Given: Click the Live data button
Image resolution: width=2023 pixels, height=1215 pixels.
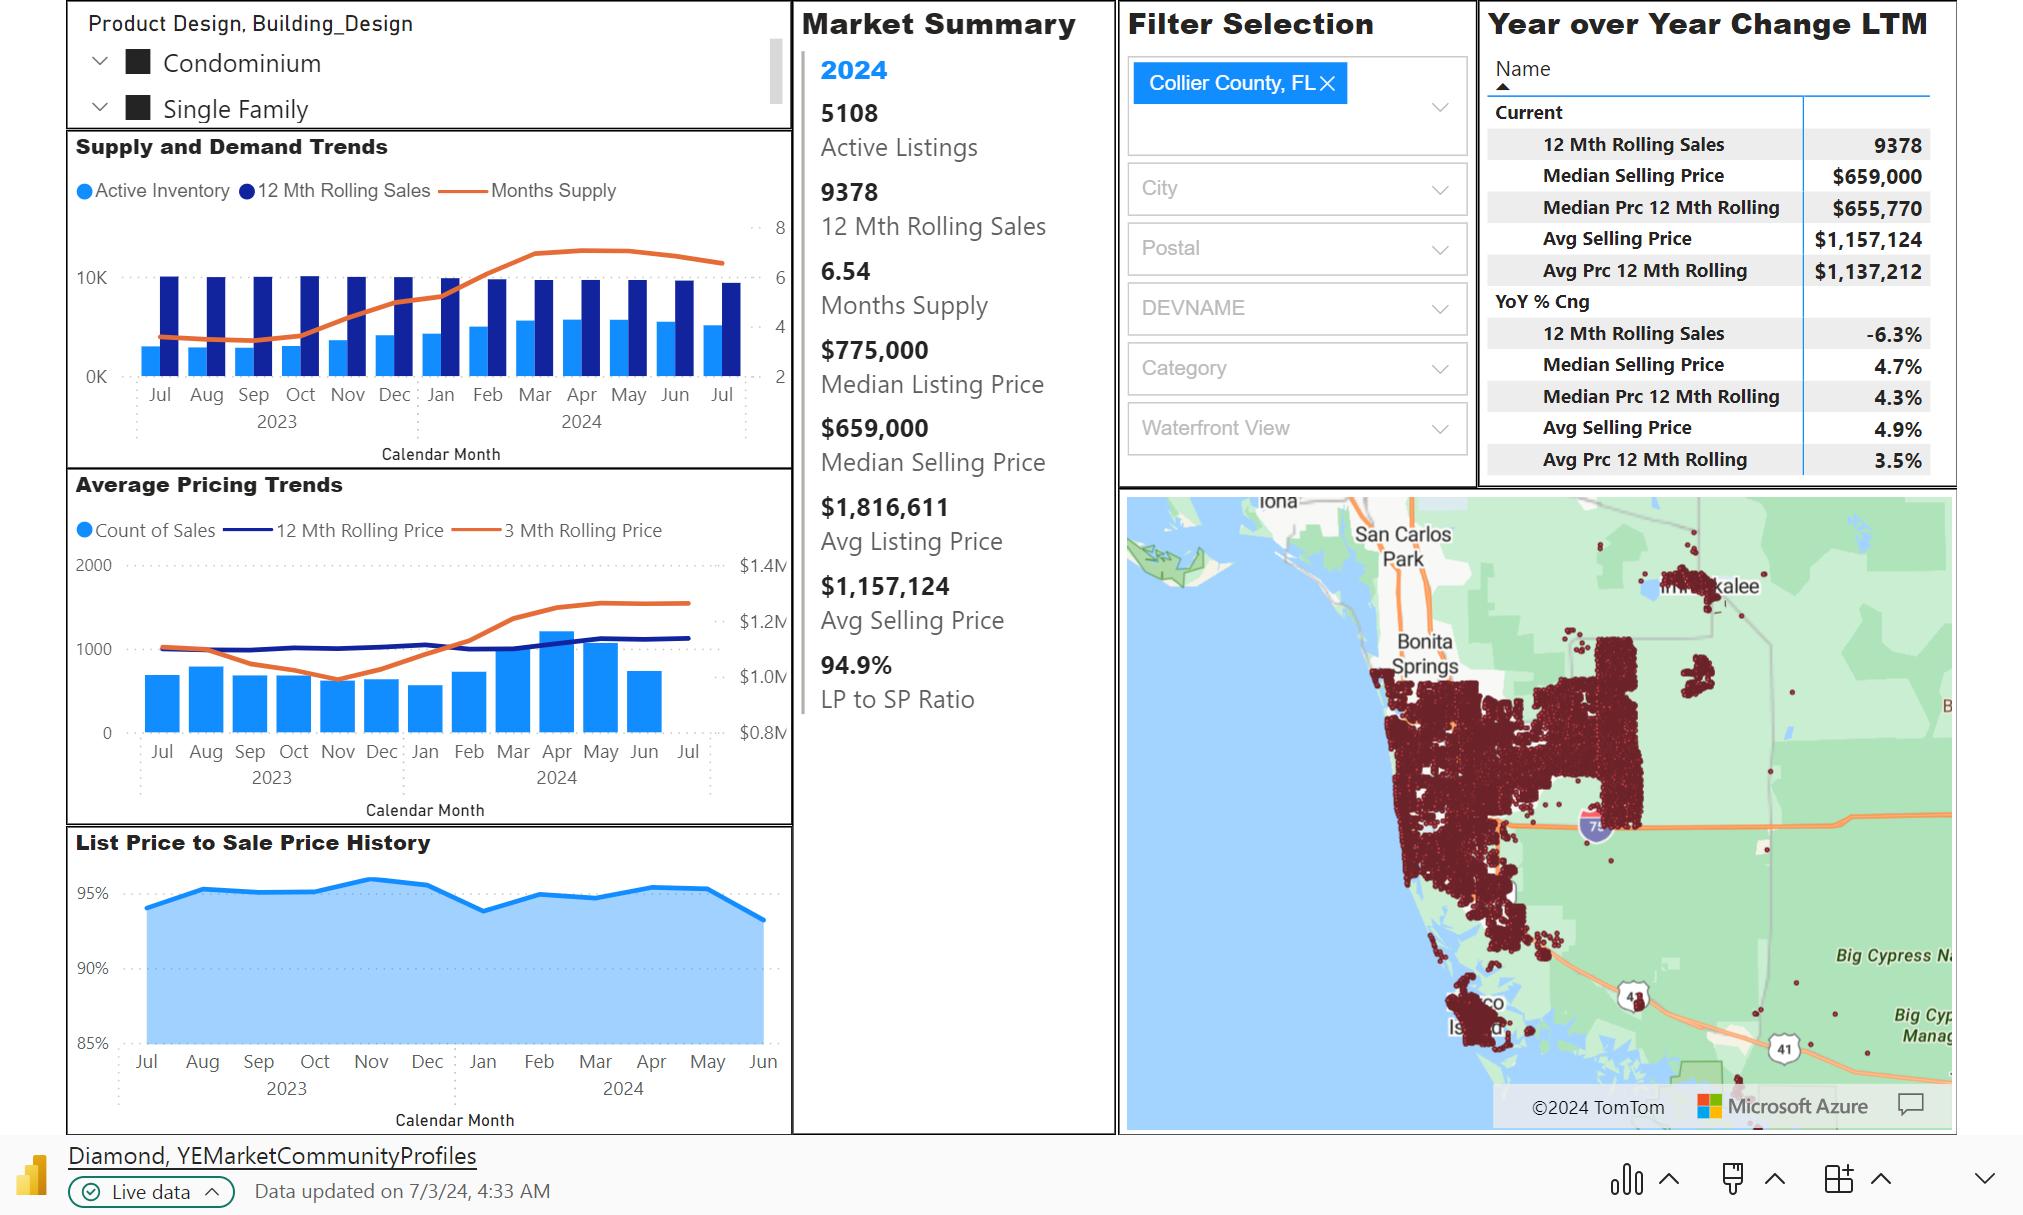Looking at the screenshot, I should (x=151, y=1192).
